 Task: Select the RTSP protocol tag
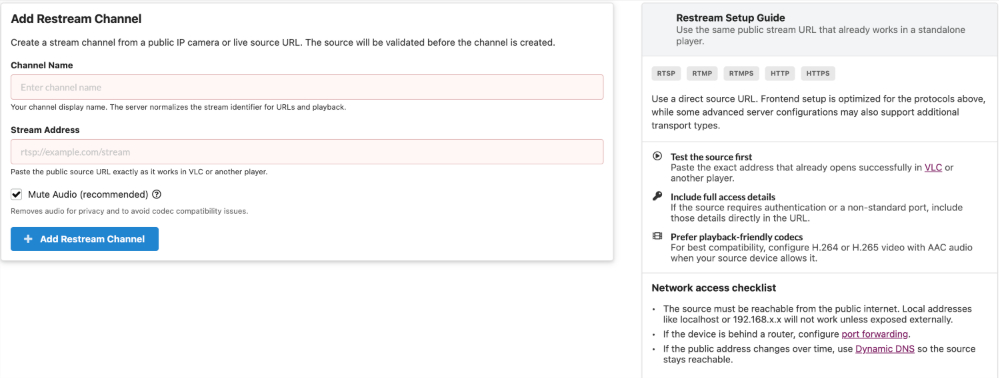pyautogui.click(x=666, y=73)
